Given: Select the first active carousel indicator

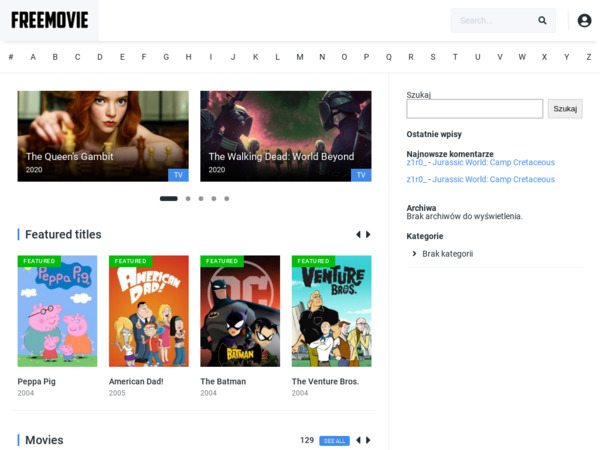Looking at the screenshot, I should pos(169,199).
